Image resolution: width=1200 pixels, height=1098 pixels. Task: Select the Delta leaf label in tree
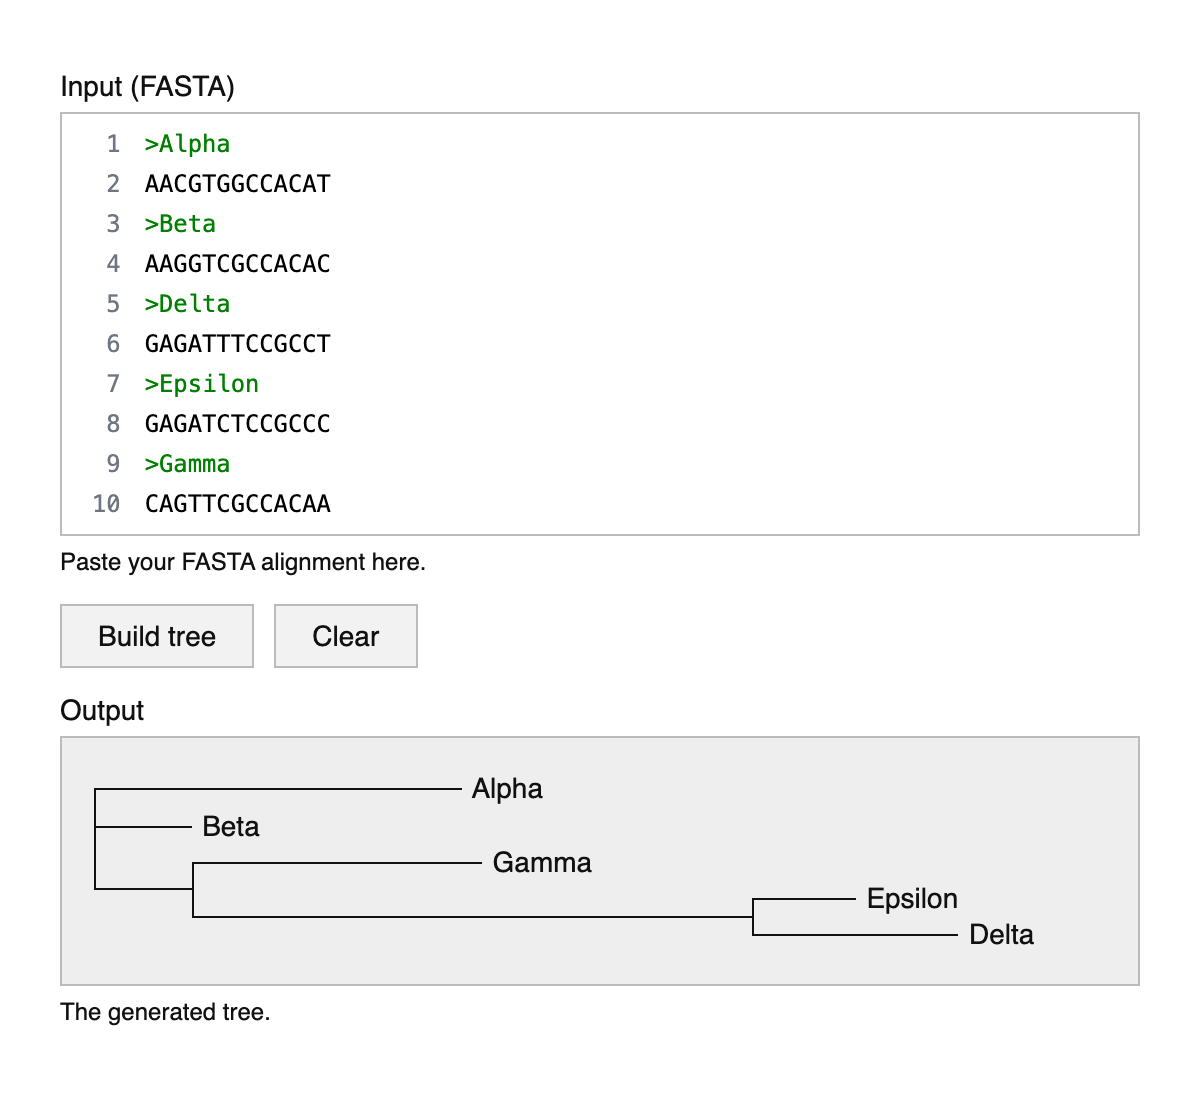click(1001, 935)
